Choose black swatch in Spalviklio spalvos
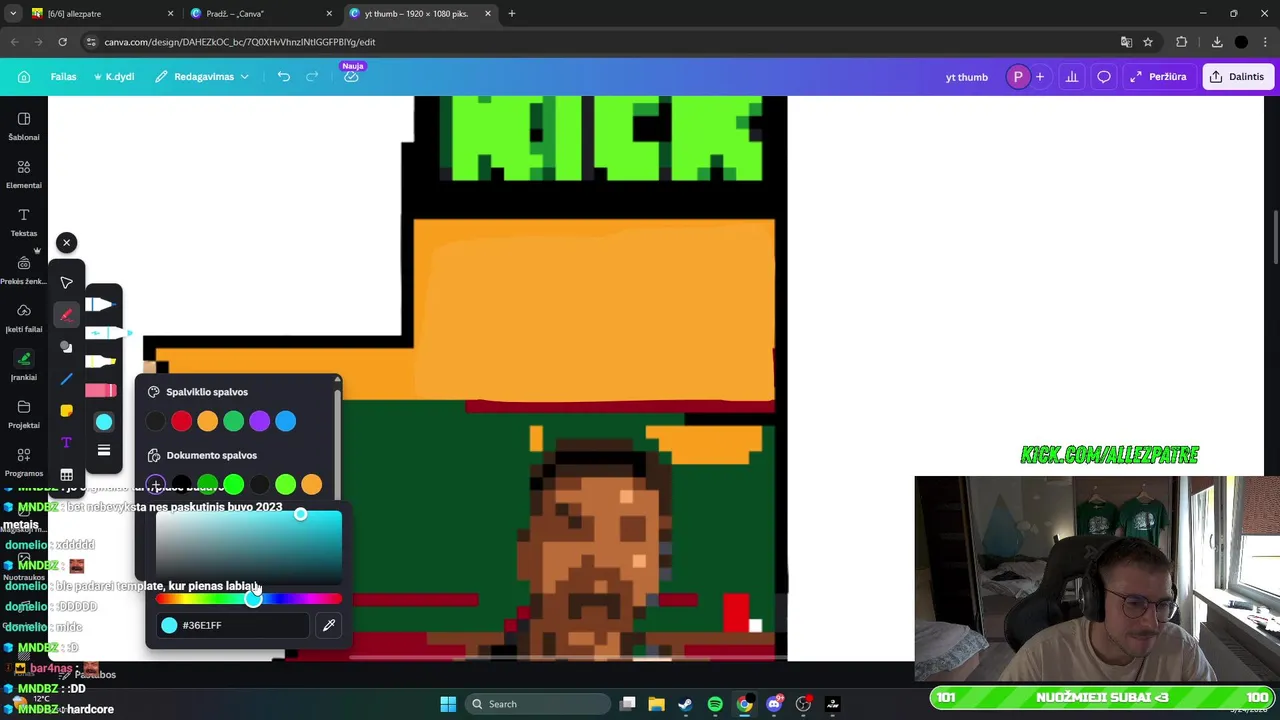Screen dimensions: 1280x720 point(155,421)
